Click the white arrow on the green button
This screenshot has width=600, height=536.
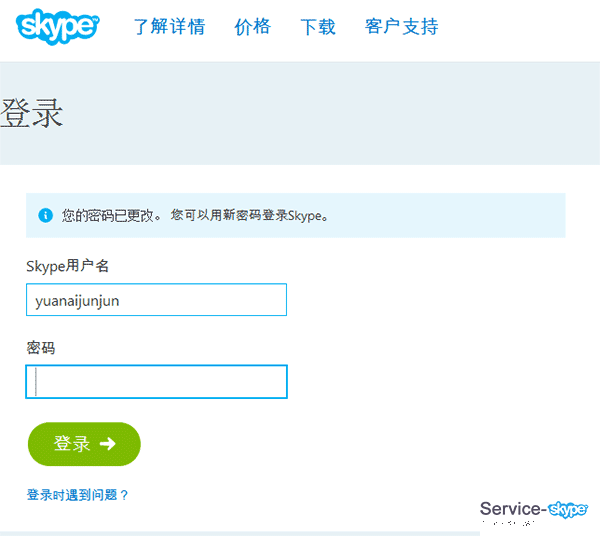click(x=107, y=444)
